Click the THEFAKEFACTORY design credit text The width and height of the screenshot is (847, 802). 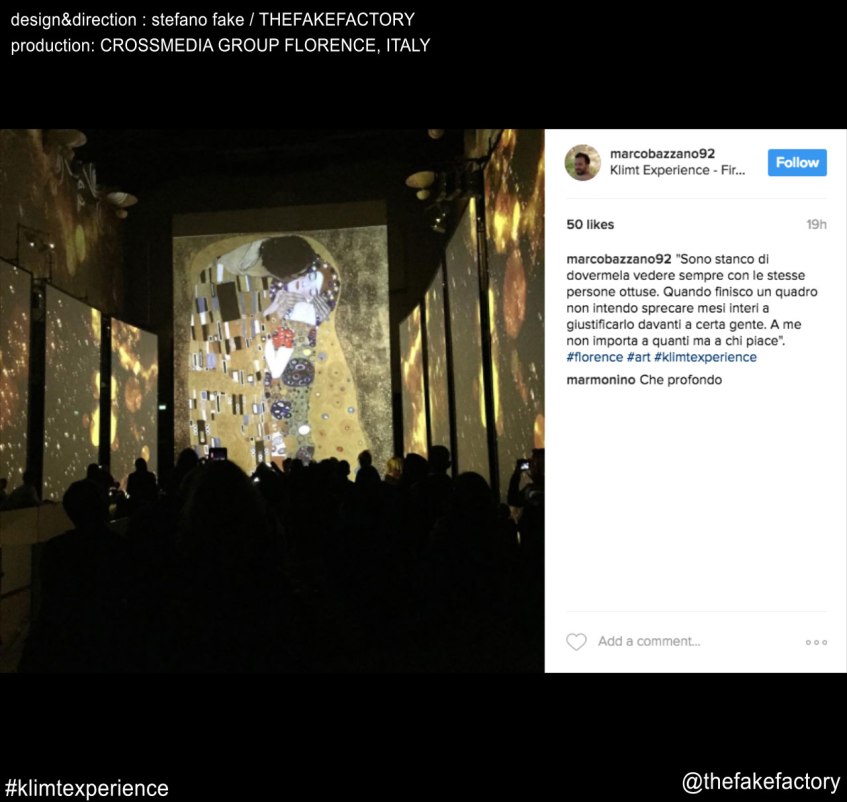(x=337, y=20)
